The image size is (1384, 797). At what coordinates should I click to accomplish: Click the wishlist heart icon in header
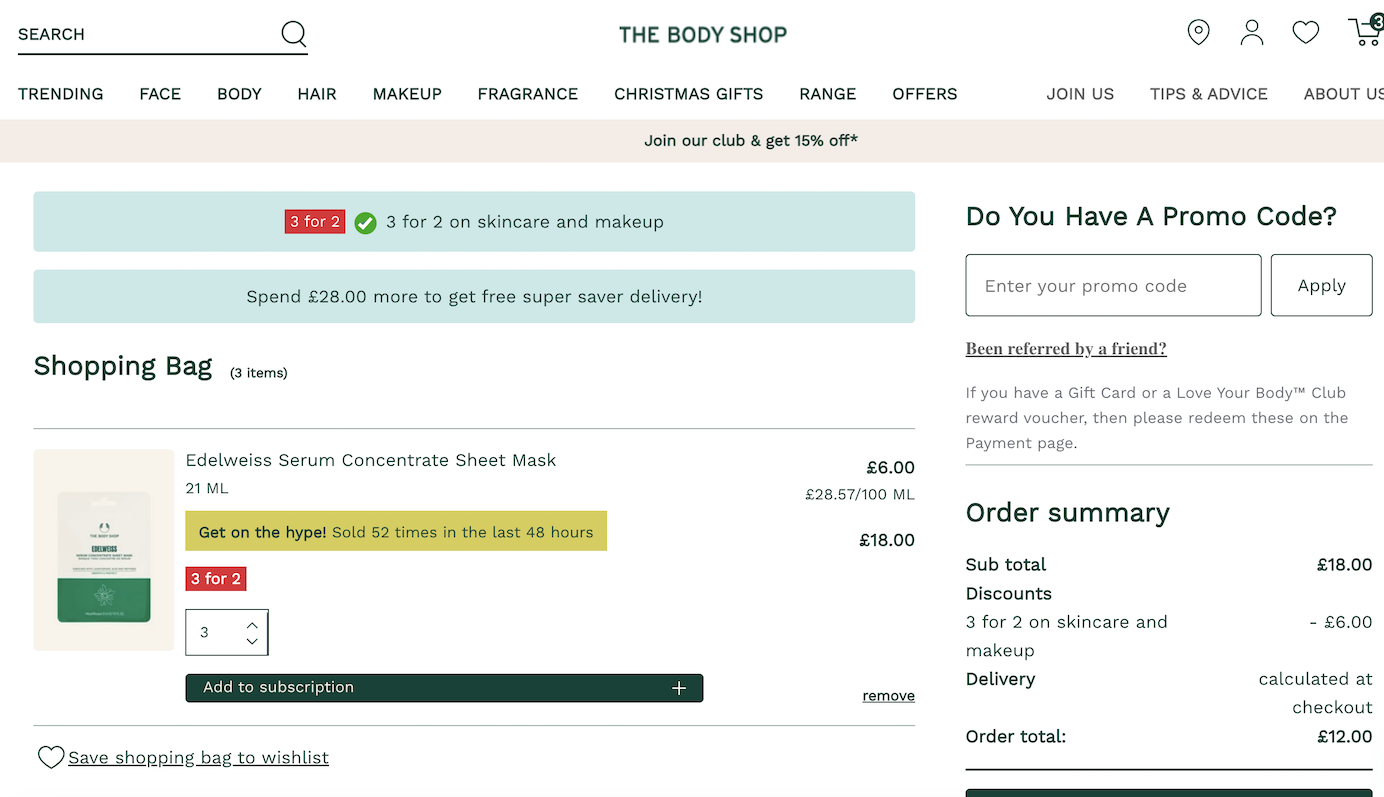click(x=1305, y=32)
